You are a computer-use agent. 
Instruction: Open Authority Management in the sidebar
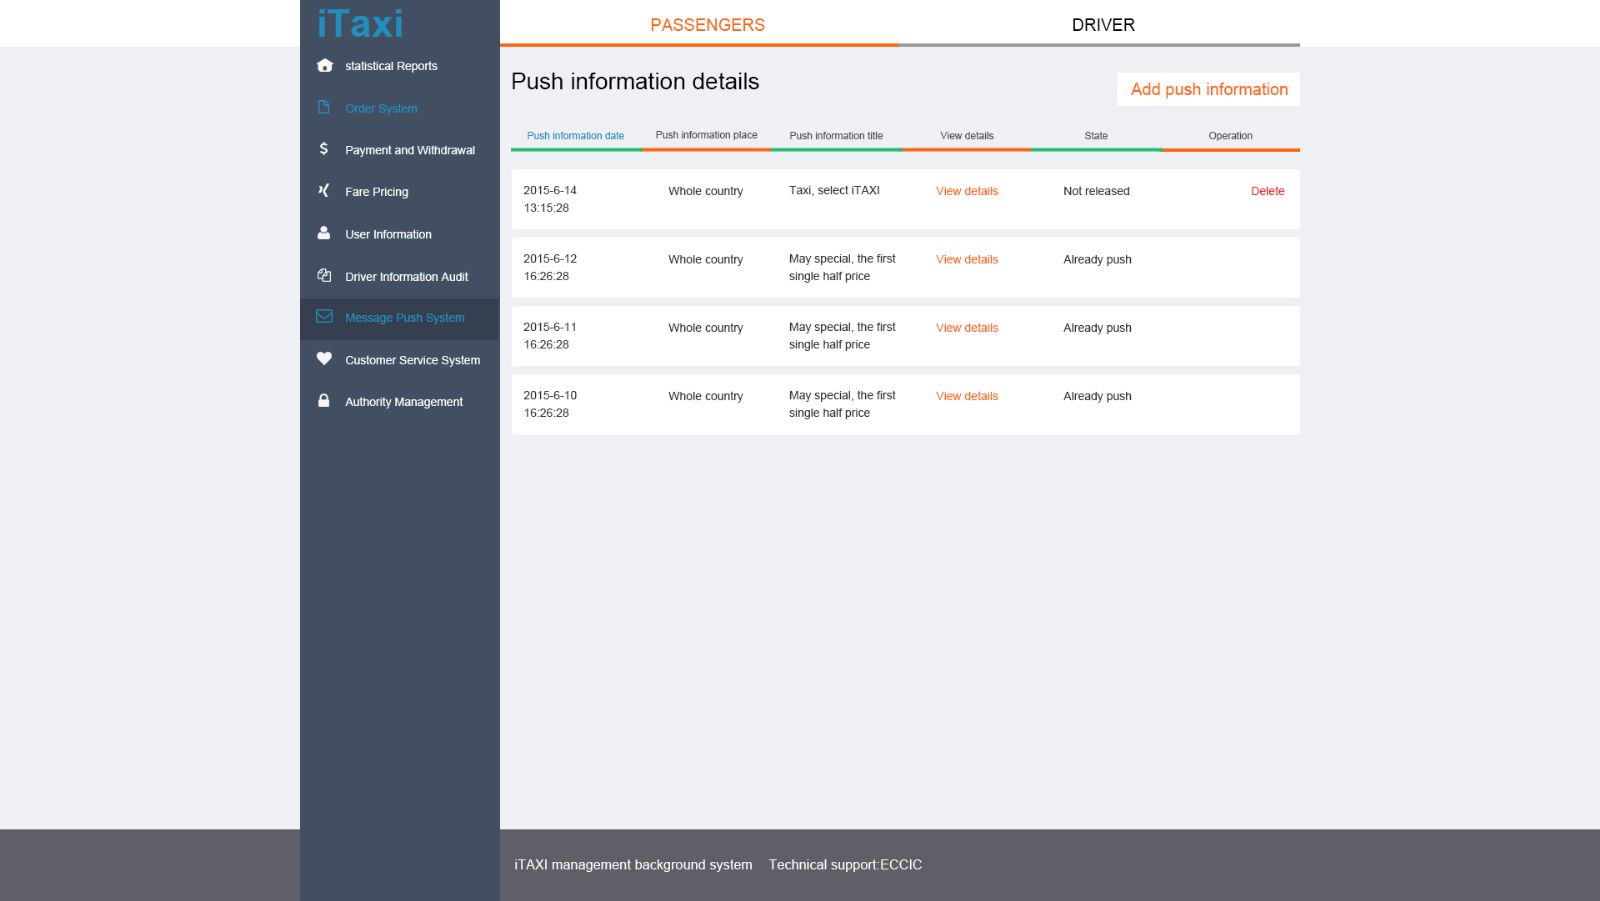click(x=403, y=402)
